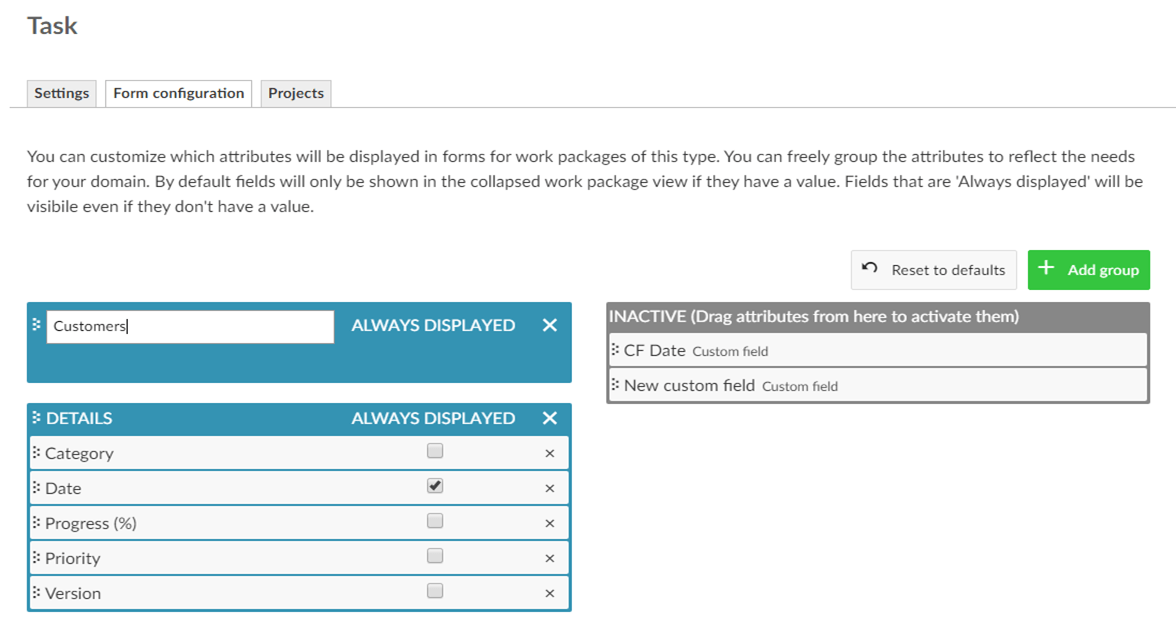
Task: Tick the Version always displayed checkbox
Action: [435, 591]
